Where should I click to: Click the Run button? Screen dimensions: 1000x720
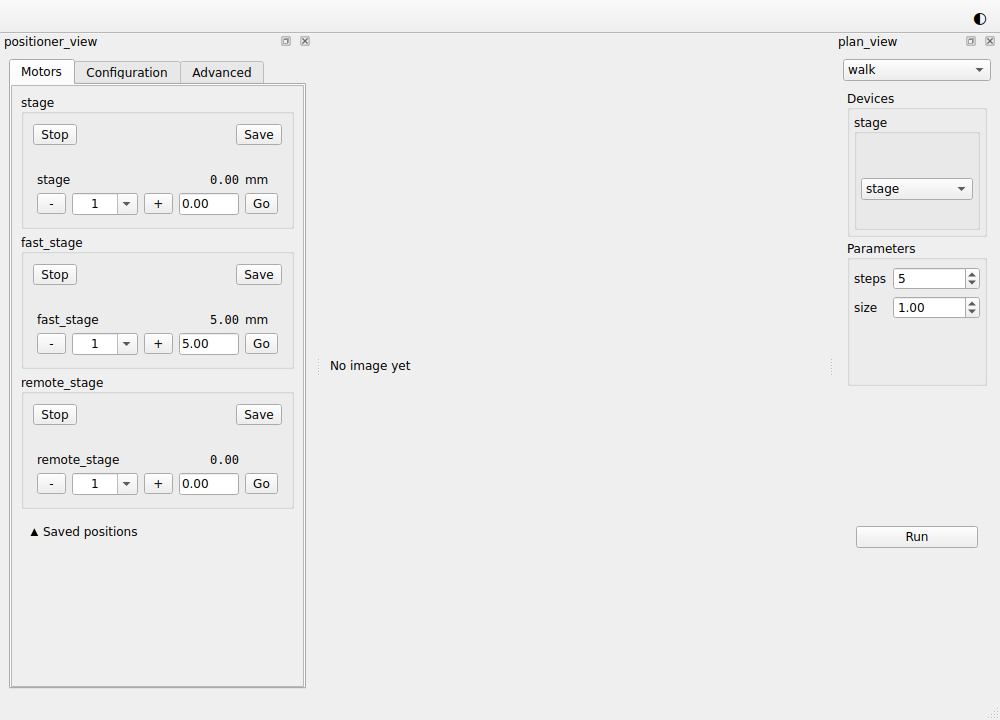tap(916, 537)
